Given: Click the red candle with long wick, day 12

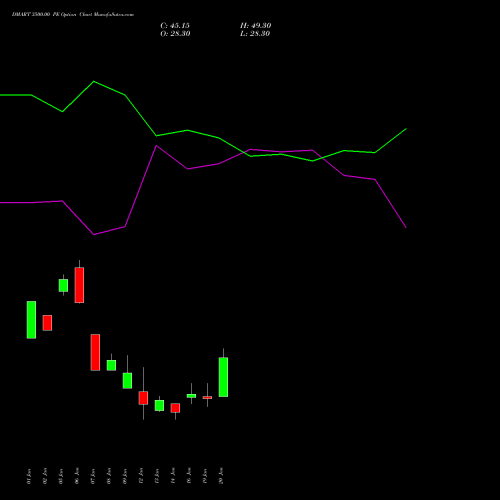Looking at the screenshot, I should [143, 398].
